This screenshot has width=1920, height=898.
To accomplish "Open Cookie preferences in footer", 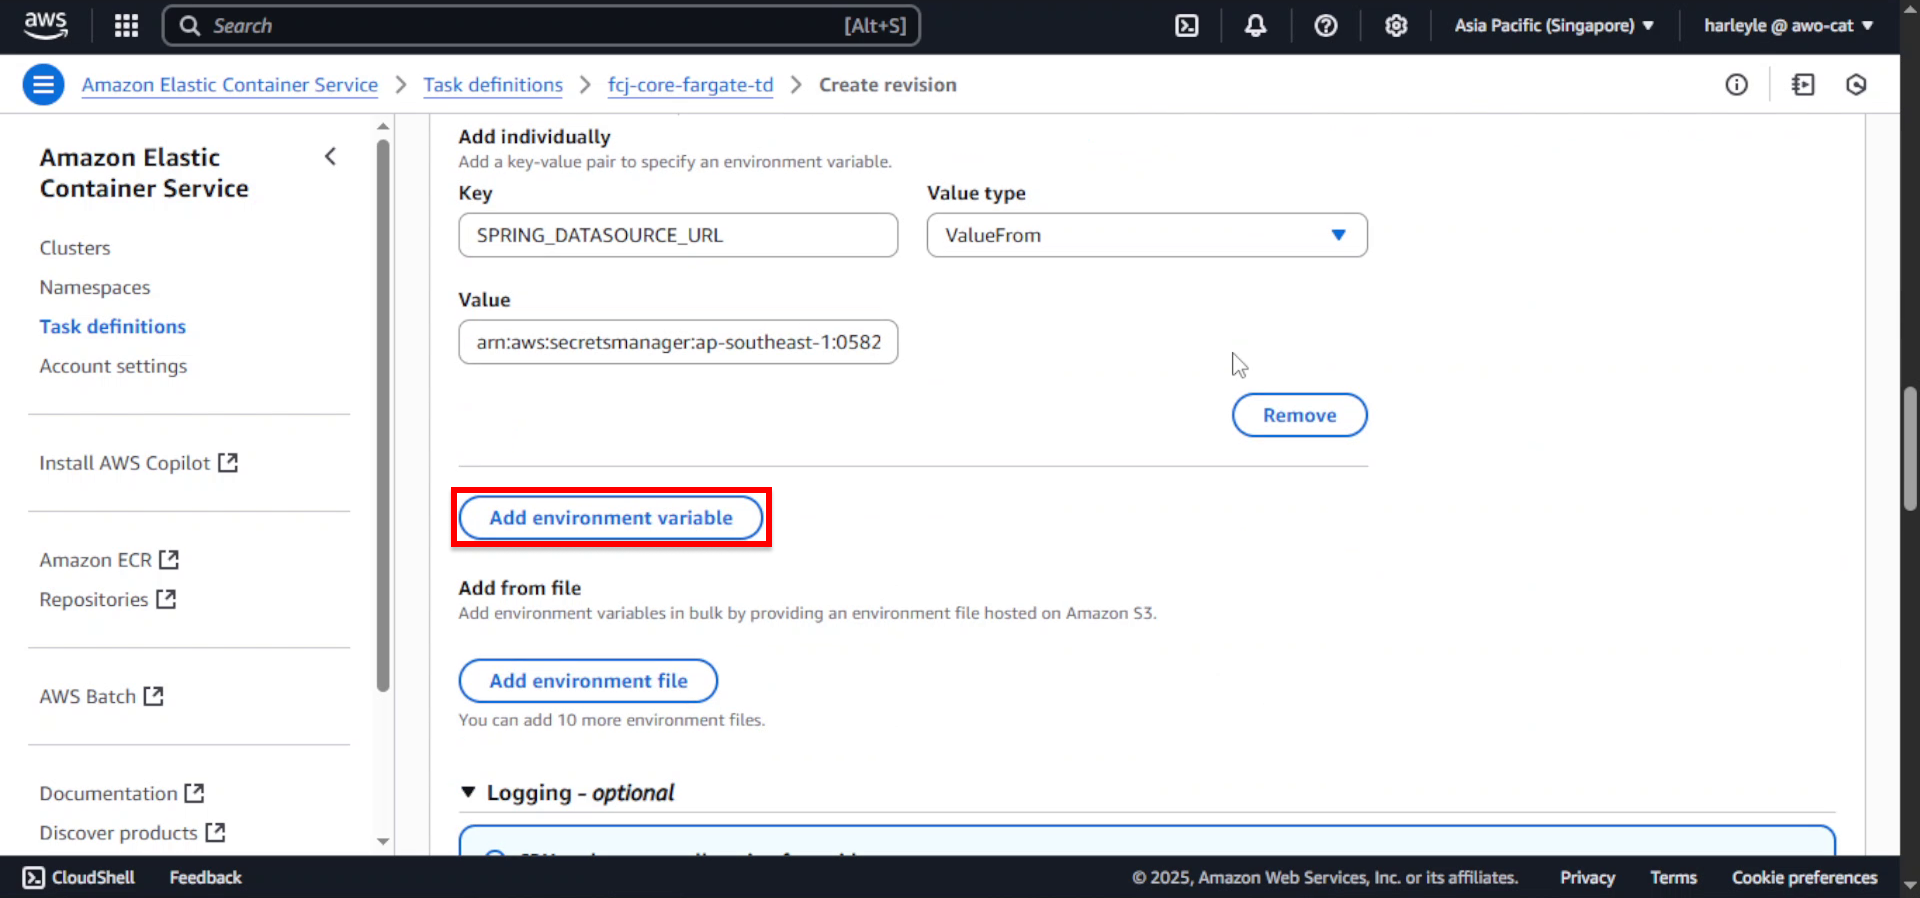I will [1804, 878].
